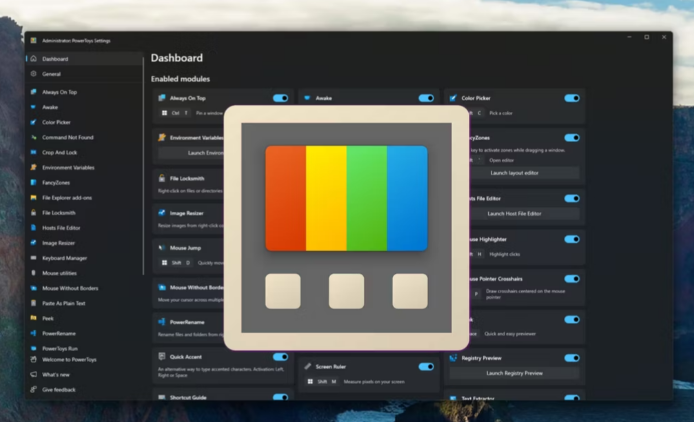694x422 pixels.
Task: Open the Dashboard page in sidebar
Action: click(84, 58)
